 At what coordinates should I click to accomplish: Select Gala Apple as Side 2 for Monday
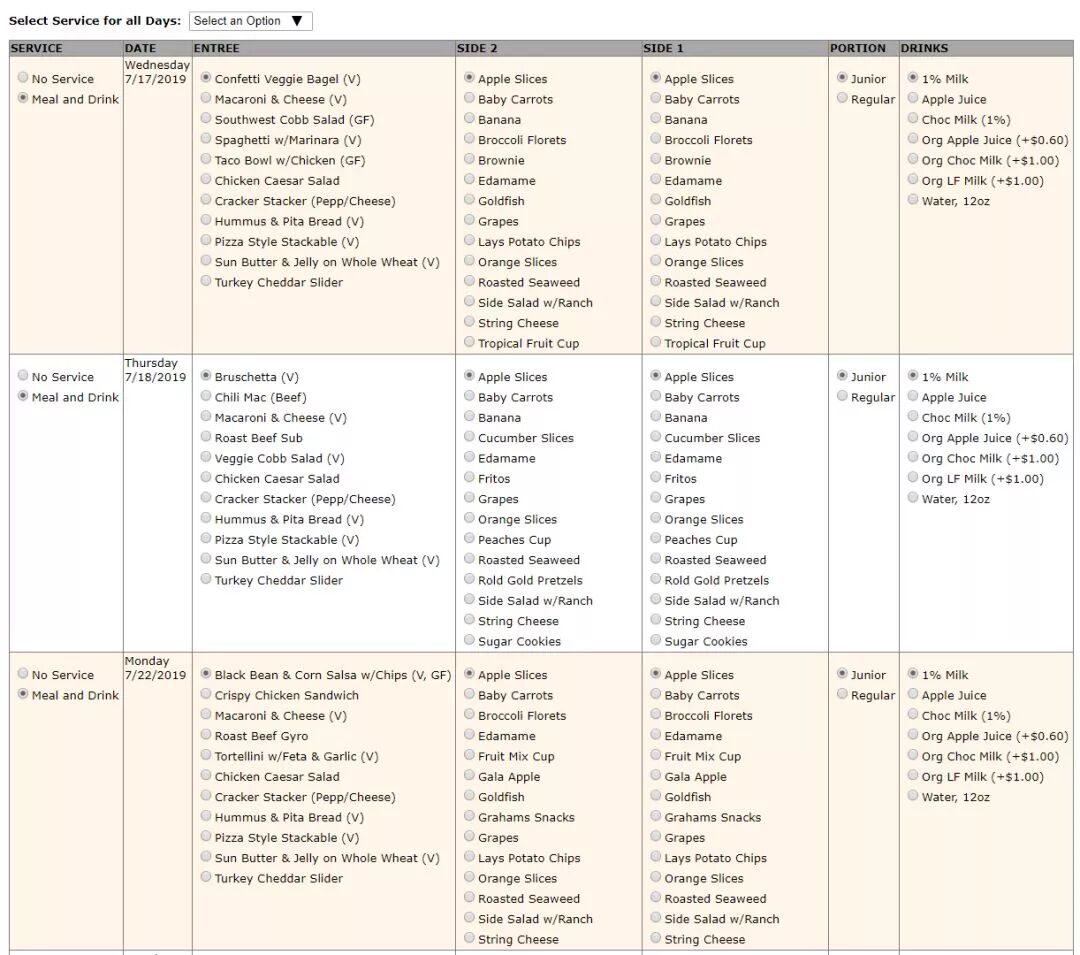click(469, 775)
